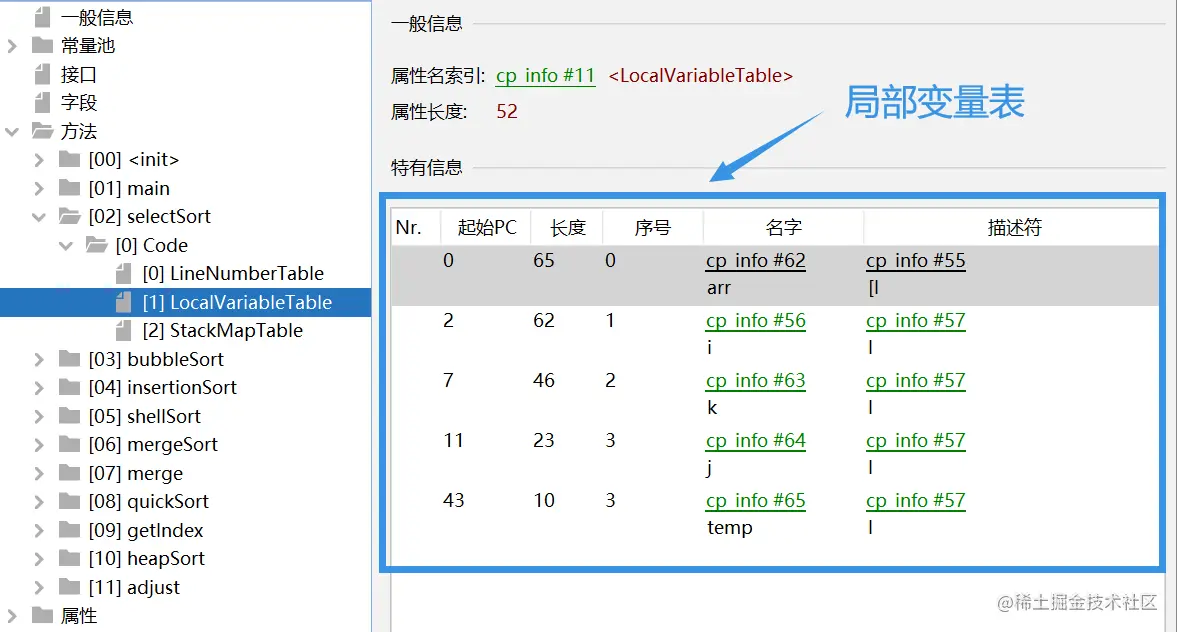The image size is (1177, 632).
Task: Expand the 属性 node
Action: coord(11,616)
